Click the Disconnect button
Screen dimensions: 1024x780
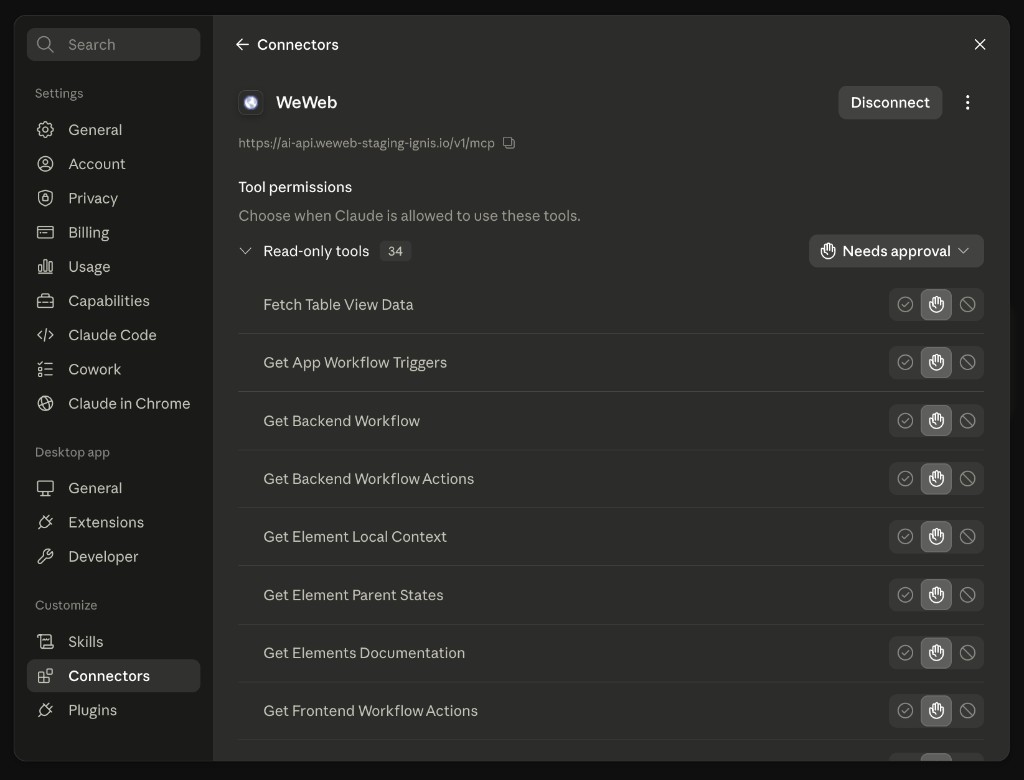pos(889,103)
